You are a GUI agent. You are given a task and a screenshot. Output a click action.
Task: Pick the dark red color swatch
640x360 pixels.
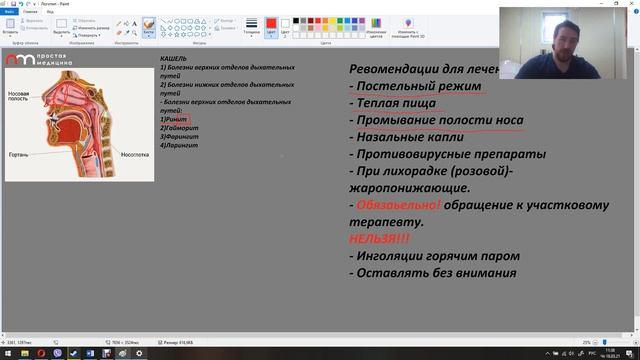[x=311, y=21]
